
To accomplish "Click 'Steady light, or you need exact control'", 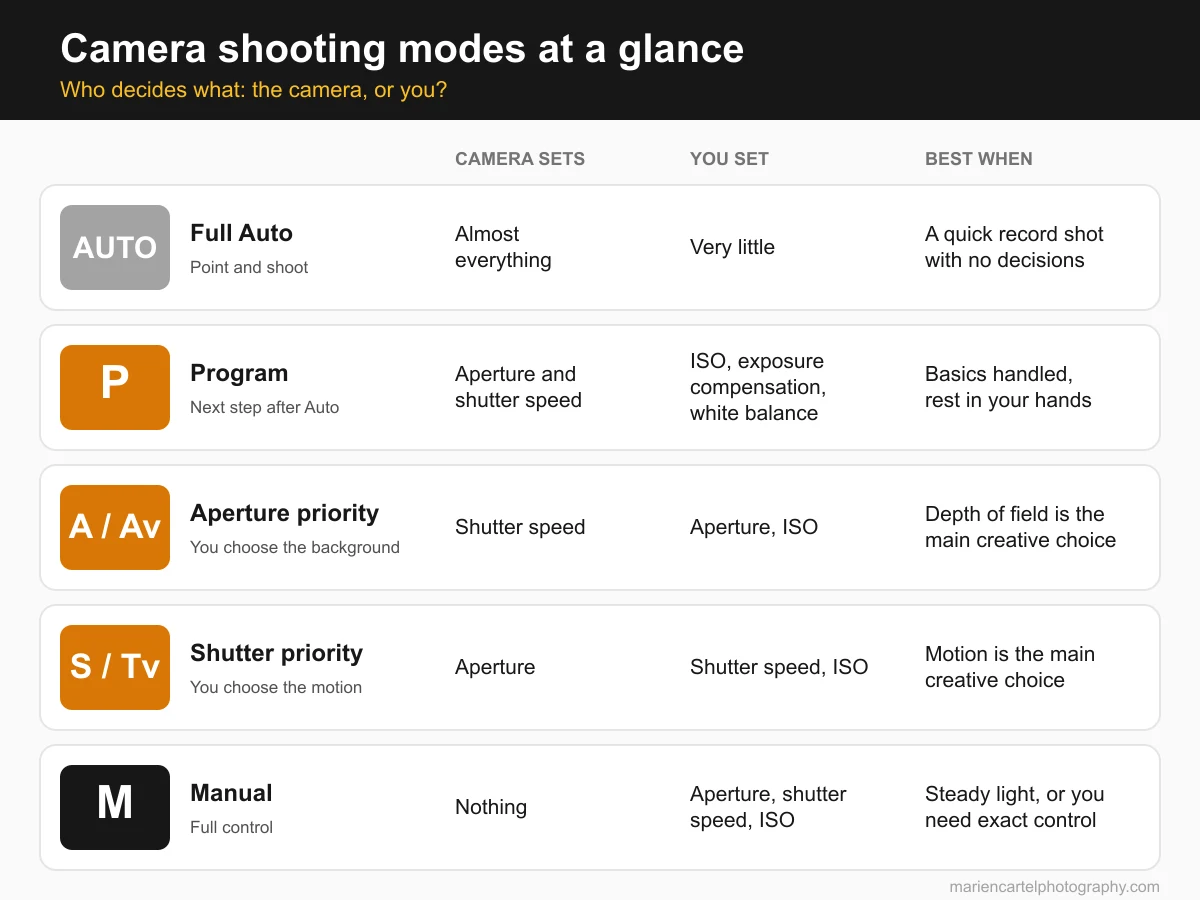I will tap(1014, 807).
